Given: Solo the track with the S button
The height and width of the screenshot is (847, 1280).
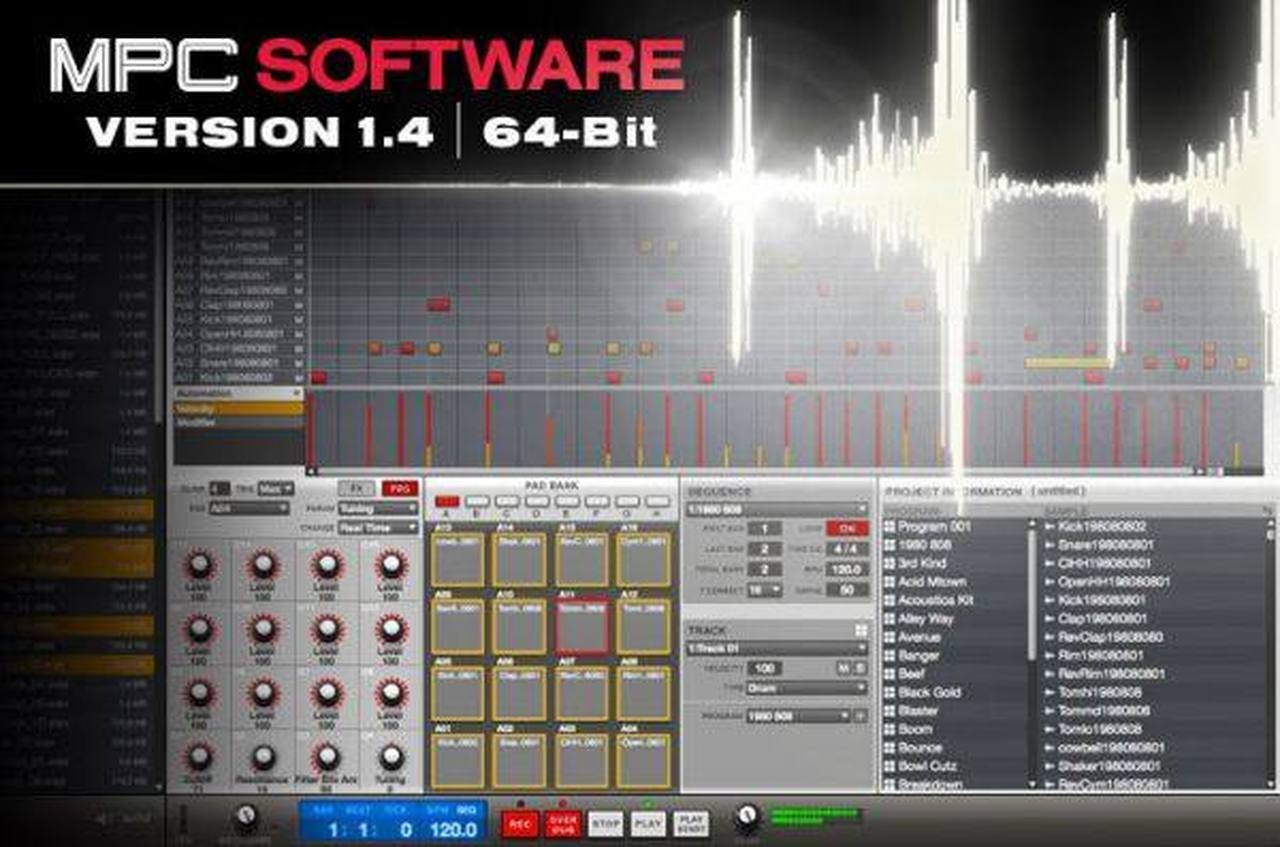Looking at the screenshot, I should point(860,668).
